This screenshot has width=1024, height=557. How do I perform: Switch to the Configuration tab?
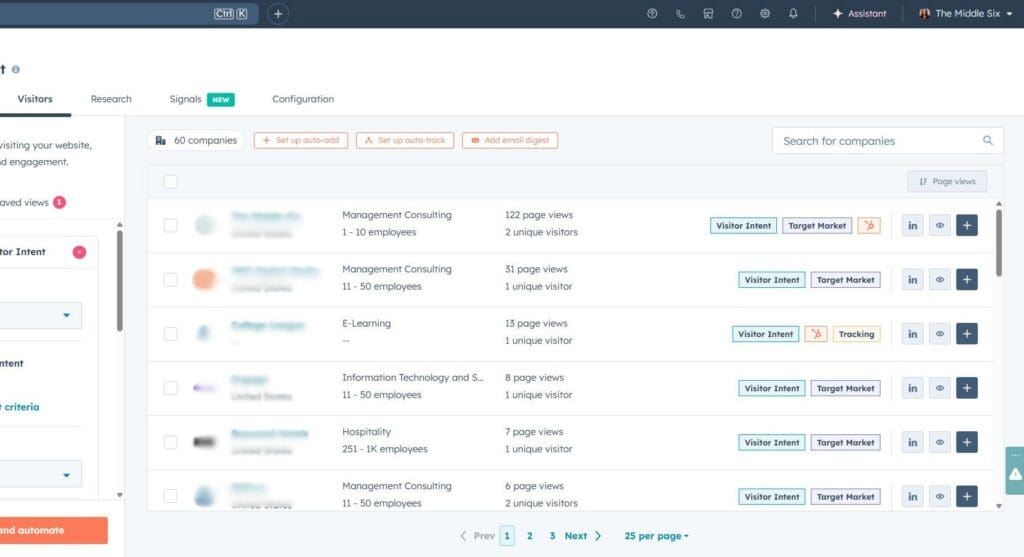303,99
